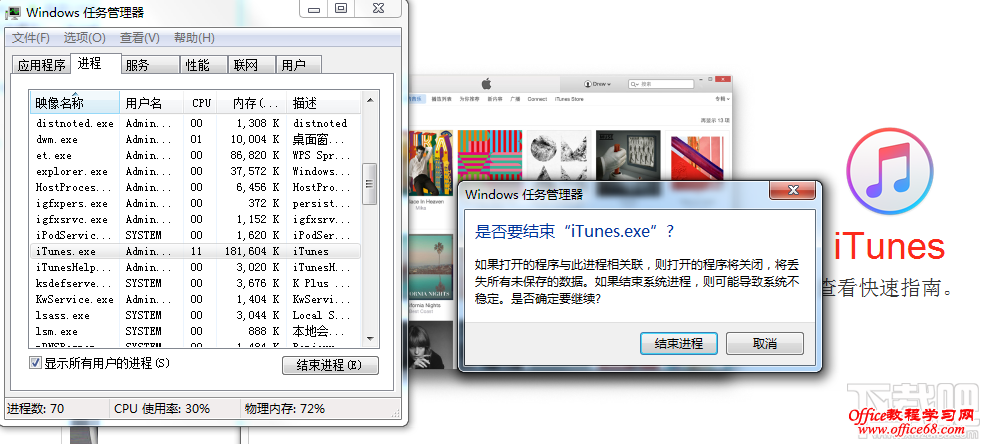This screenshot has height=444, width=987.
Task: Open the Connect tab in iTunes
Action: (537, 99)
